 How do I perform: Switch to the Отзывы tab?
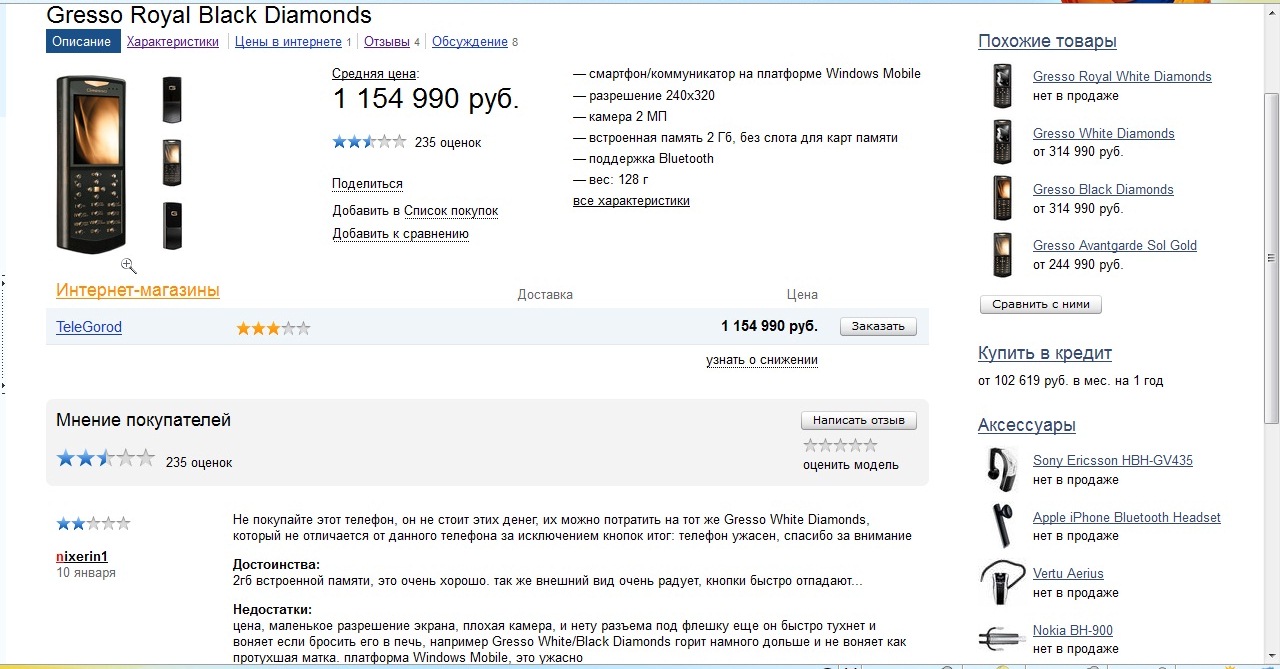387,42
